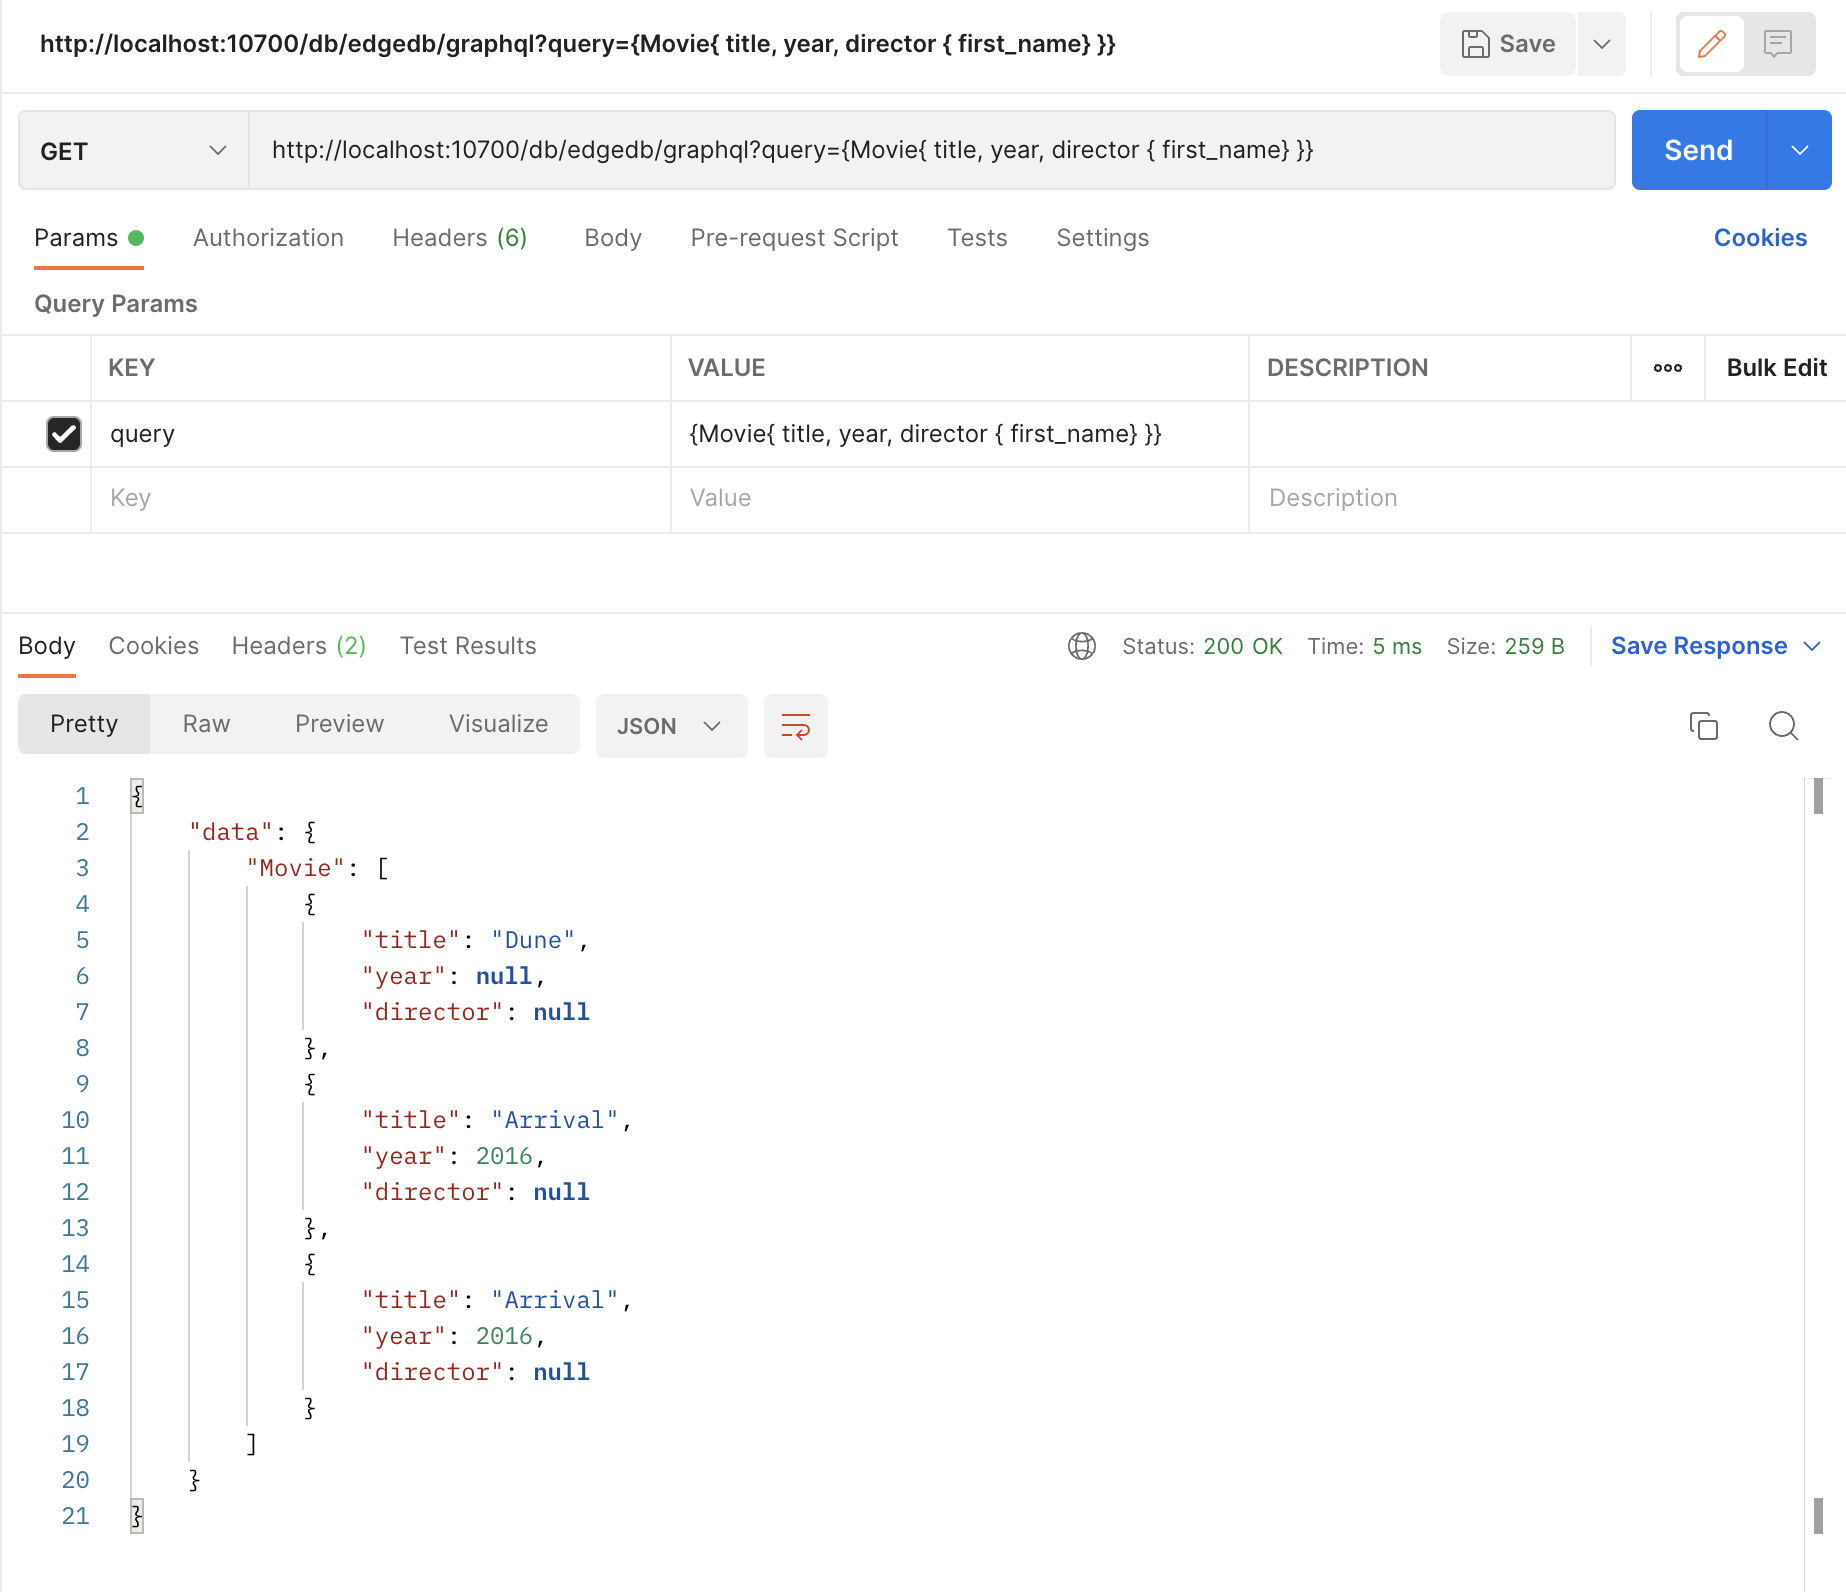Click the globe network icon
Viewport: 1846px width, 1592px height.
pos(1081,646)
